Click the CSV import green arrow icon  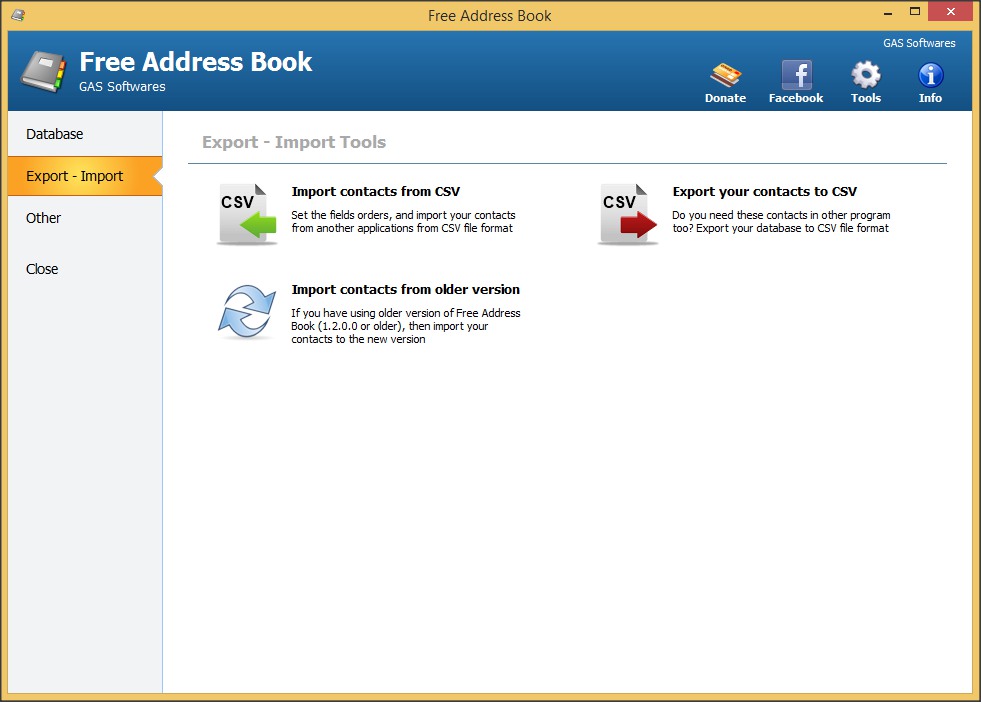pos(247,214)
